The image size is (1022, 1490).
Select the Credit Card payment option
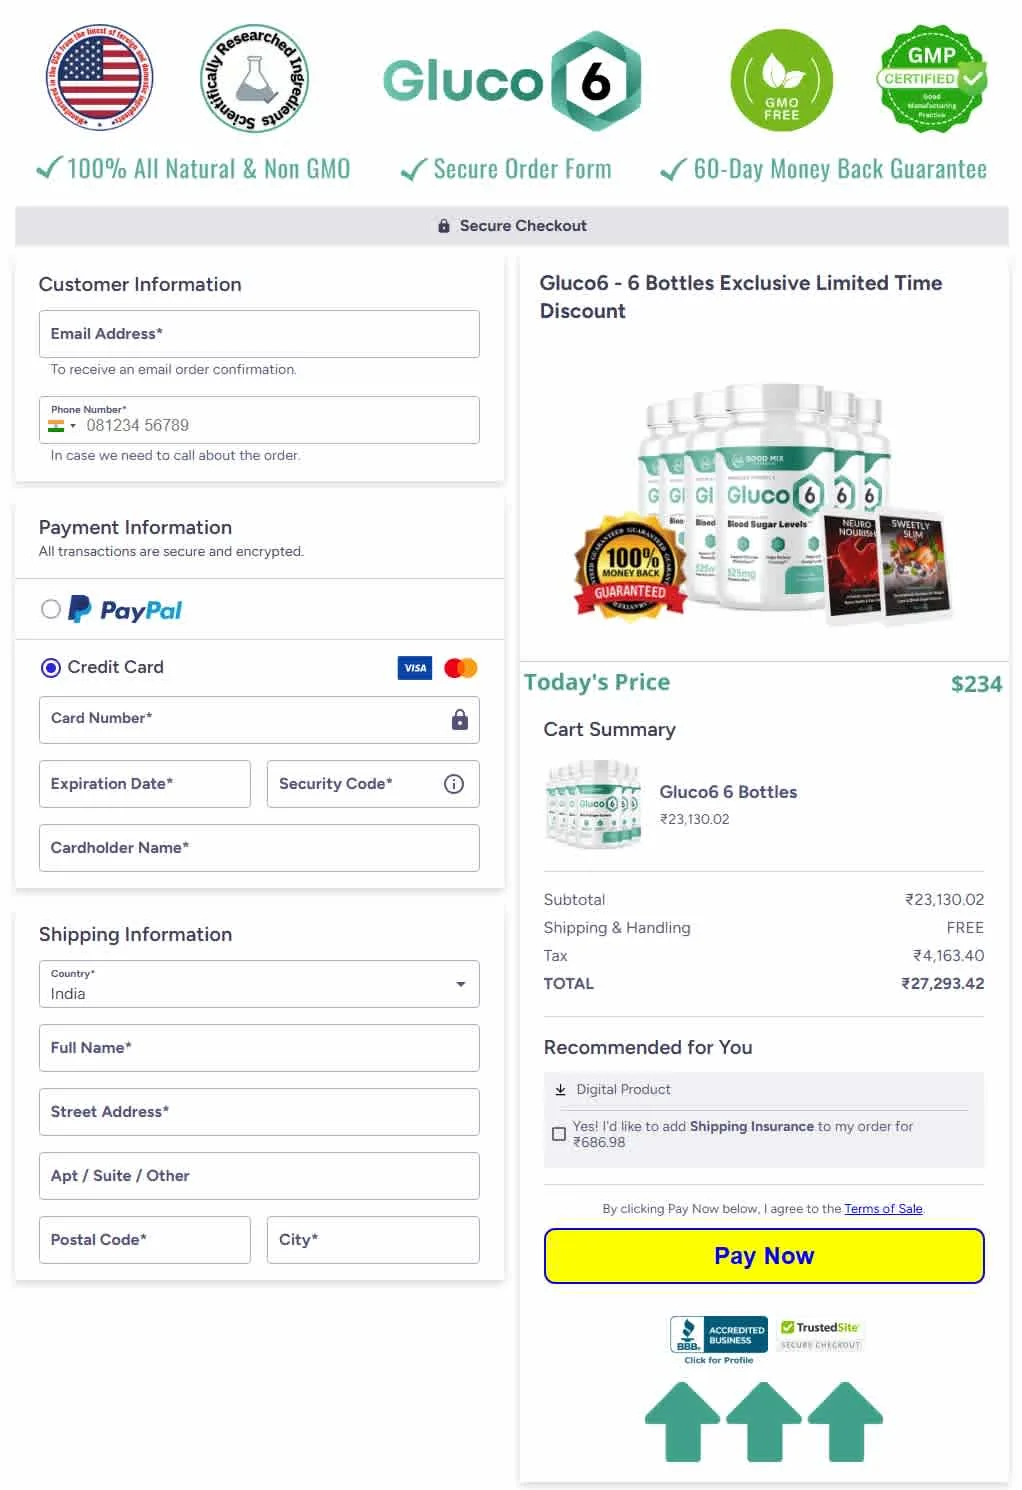[51, 667]
